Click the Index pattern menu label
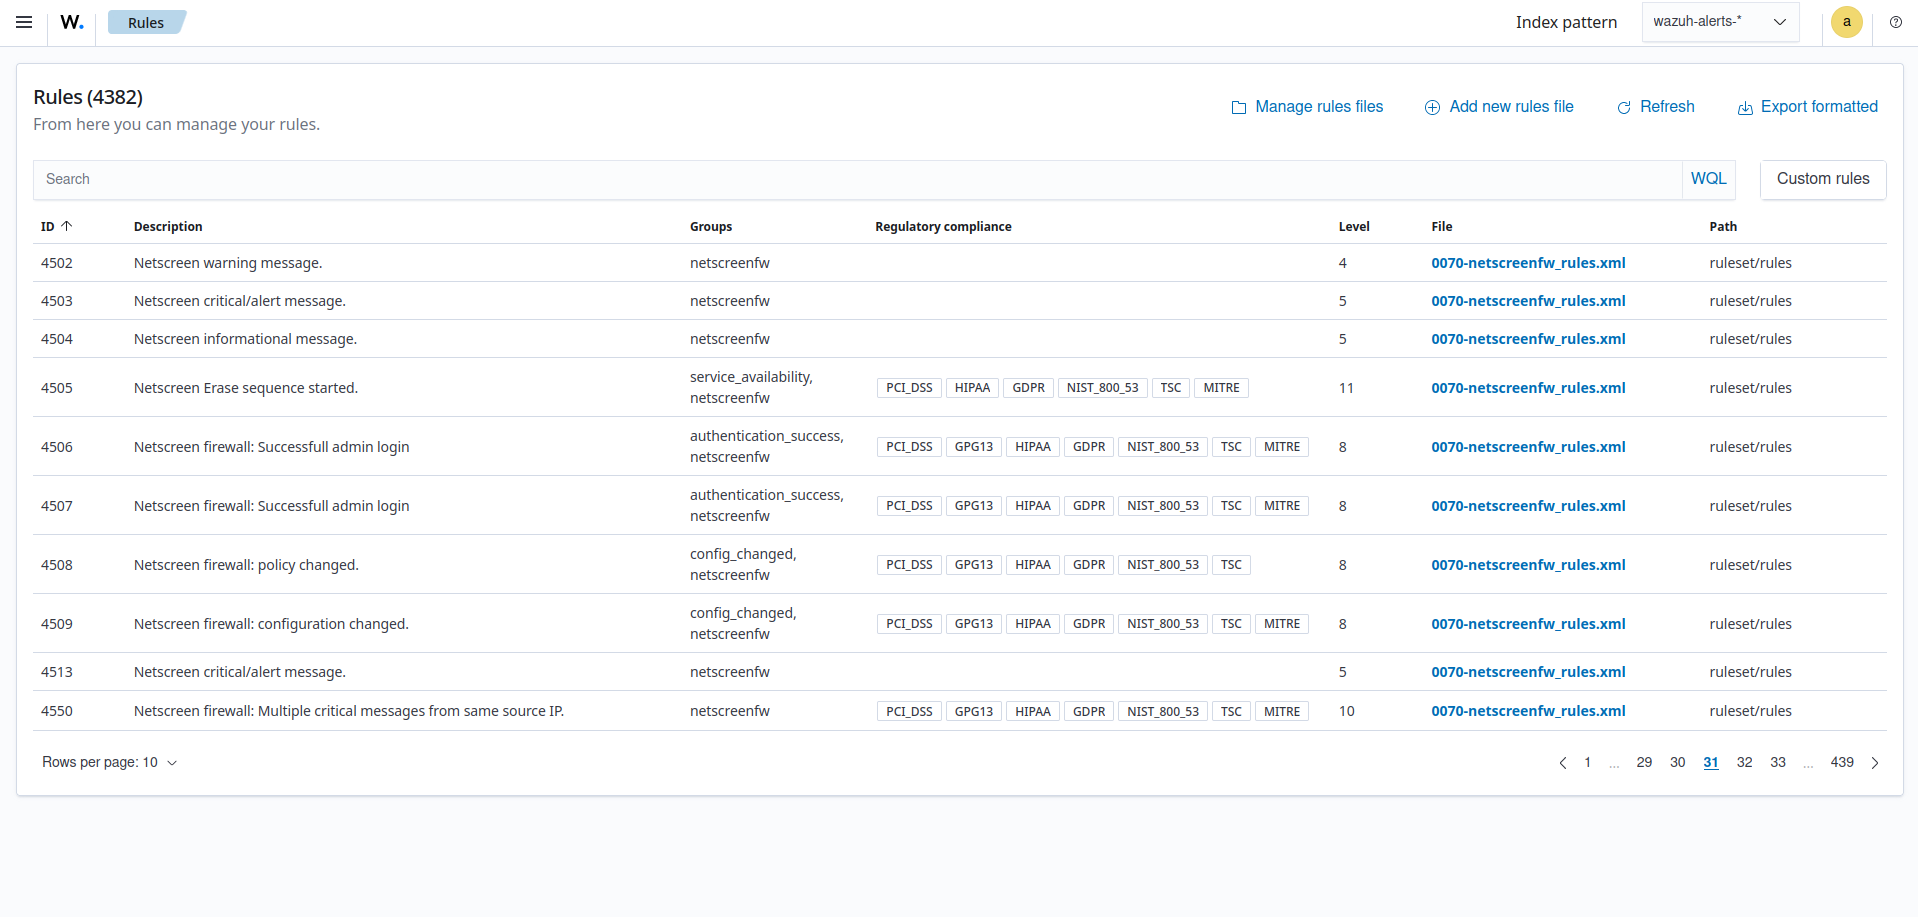 (1566, 21)
